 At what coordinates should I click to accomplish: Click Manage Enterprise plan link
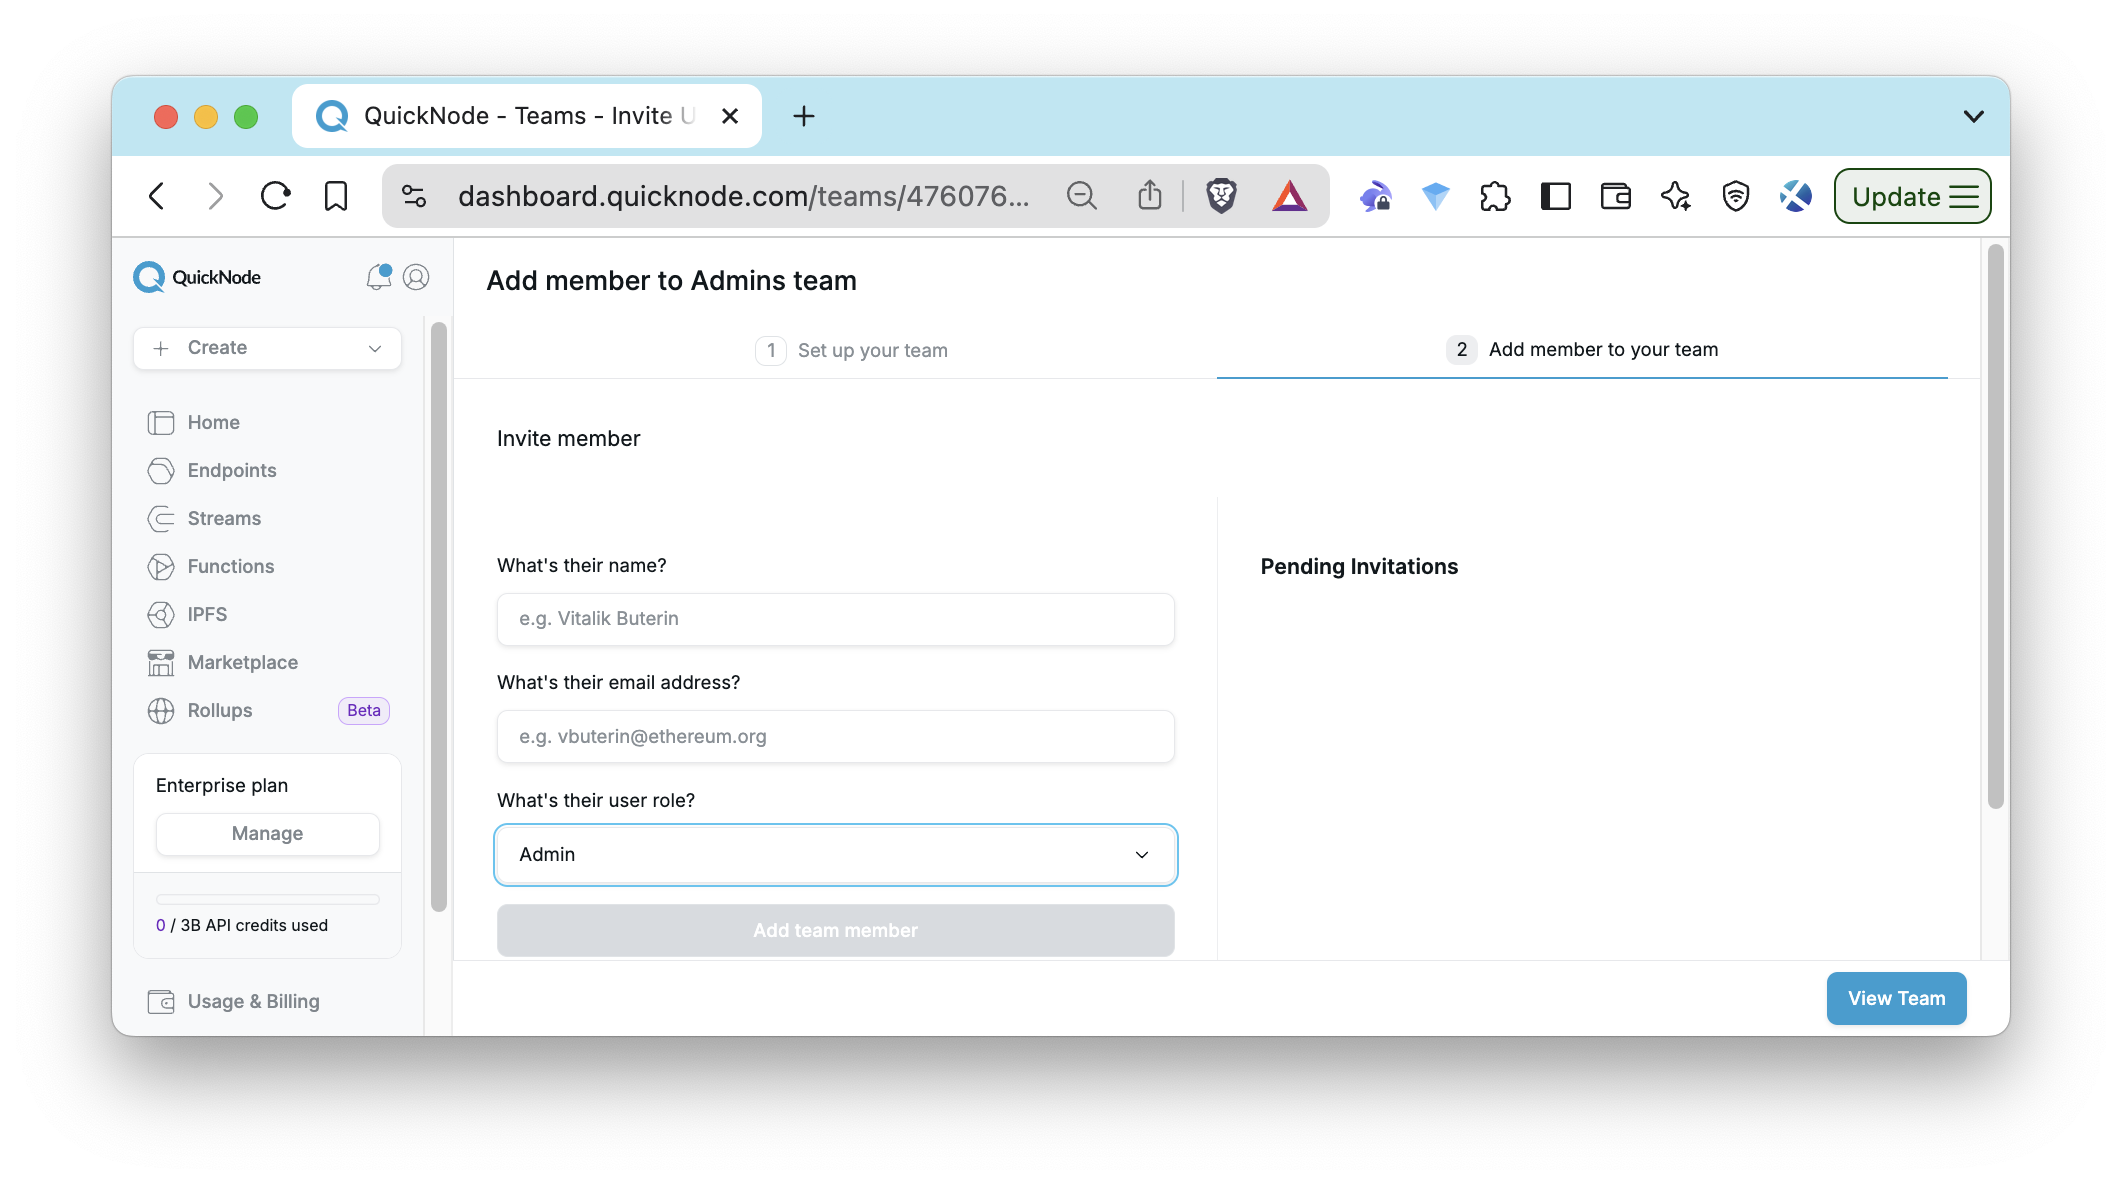tap(267, 834)
